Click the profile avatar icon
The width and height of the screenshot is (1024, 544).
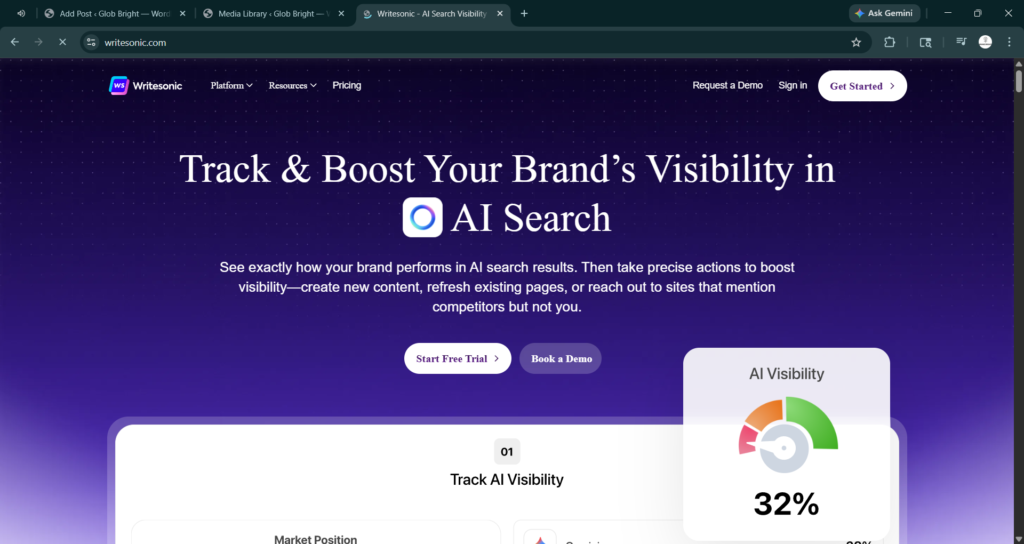pos(985,42)
